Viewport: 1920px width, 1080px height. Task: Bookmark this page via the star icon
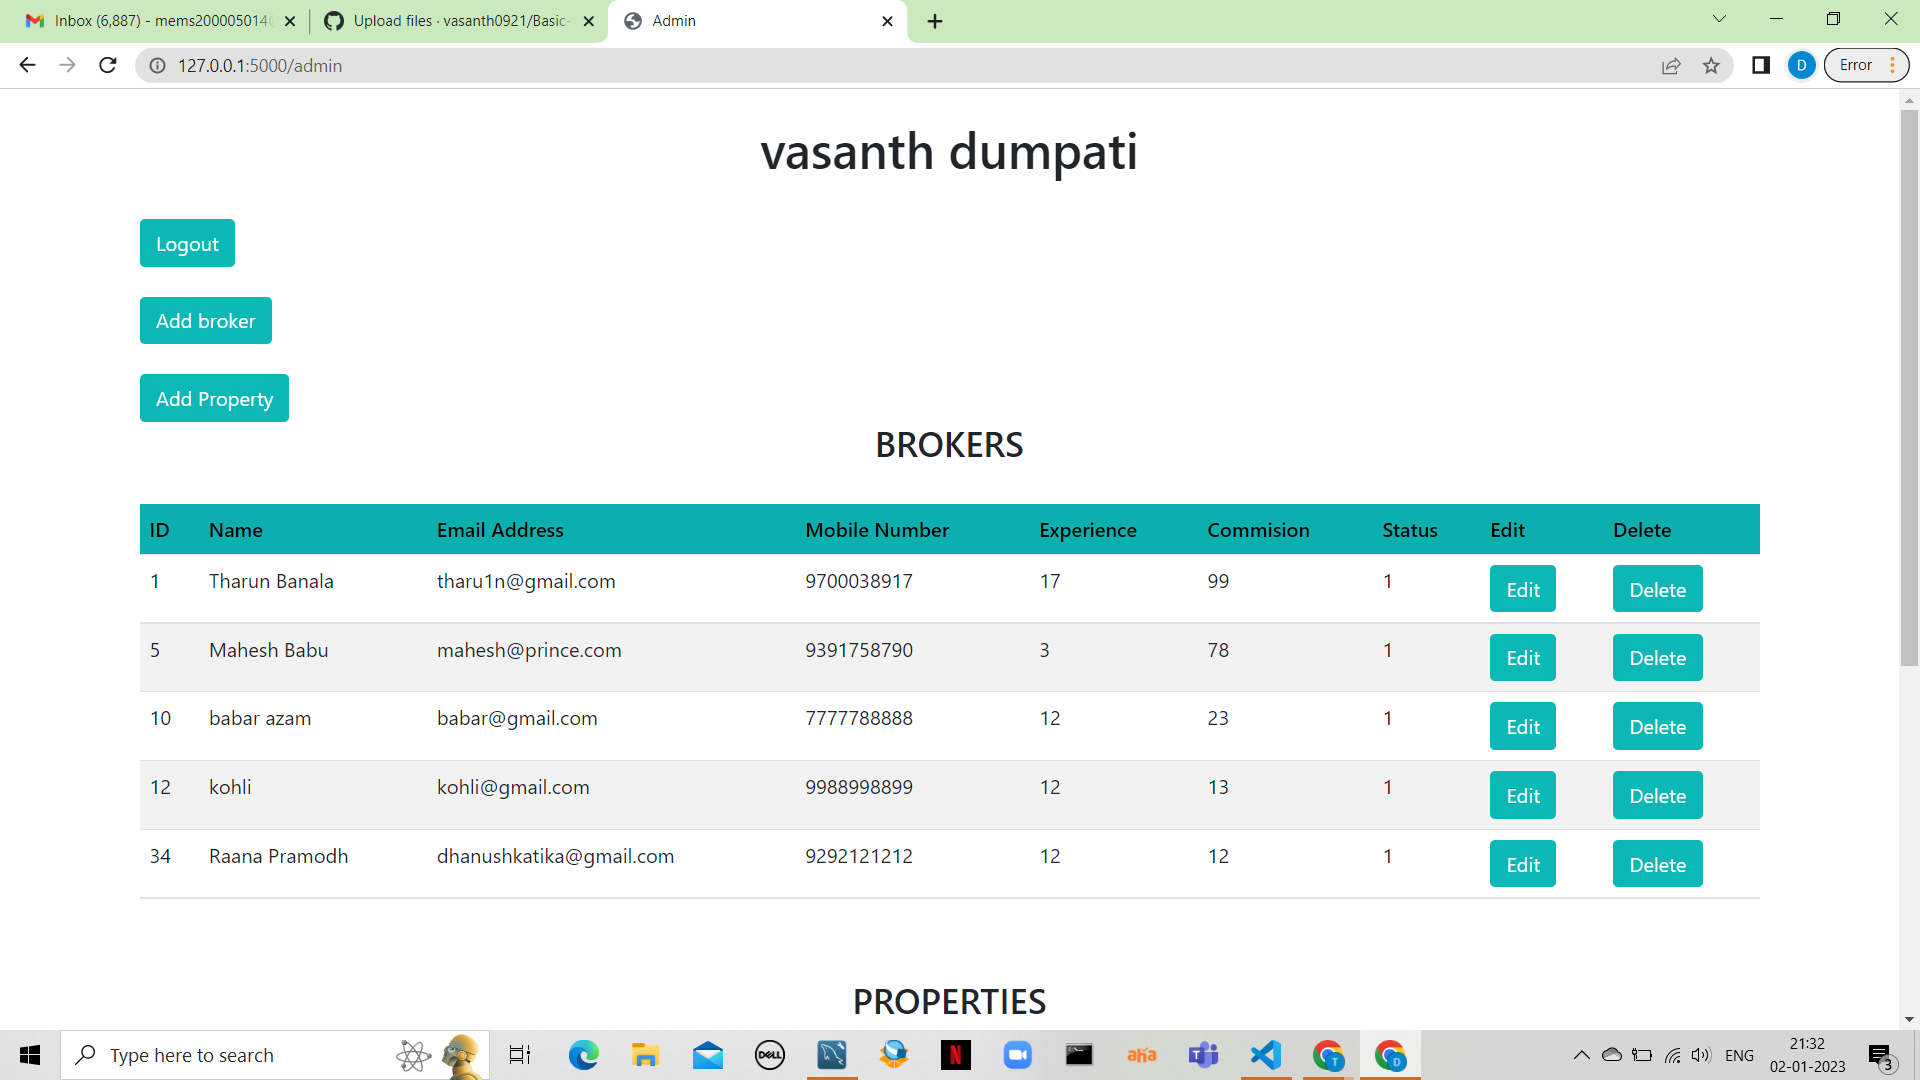click(1711, 65)
